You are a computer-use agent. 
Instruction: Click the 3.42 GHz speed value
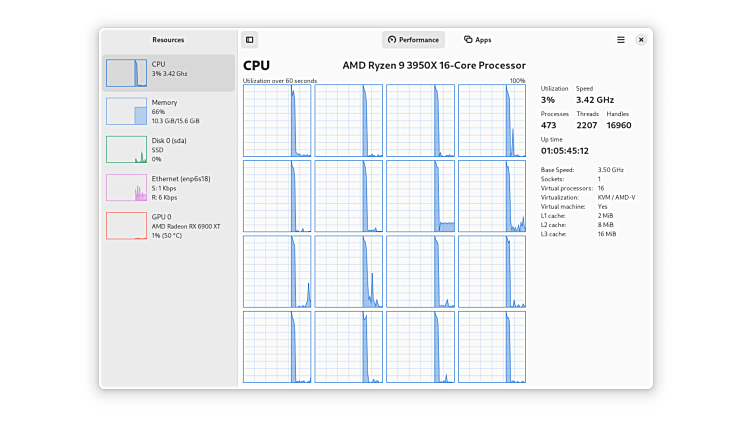click(595, 100)
